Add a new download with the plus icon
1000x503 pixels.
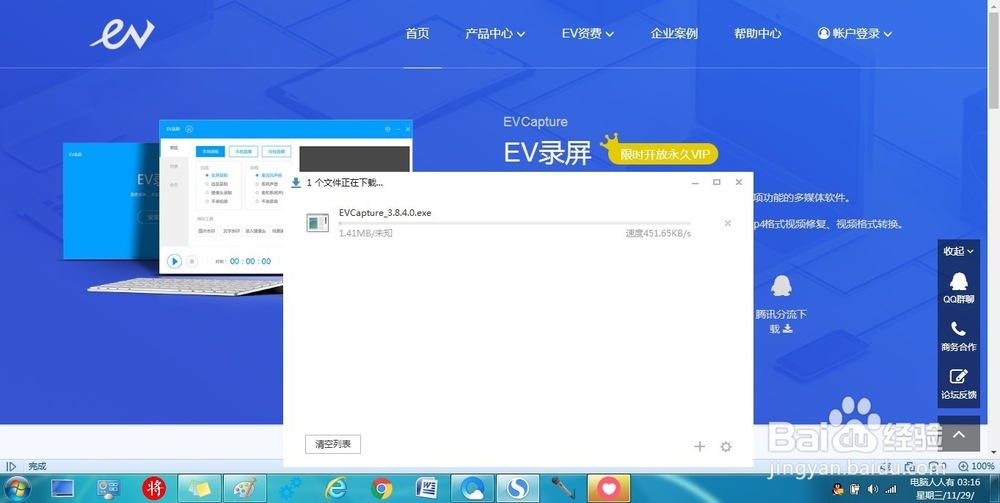click(700, 447)
